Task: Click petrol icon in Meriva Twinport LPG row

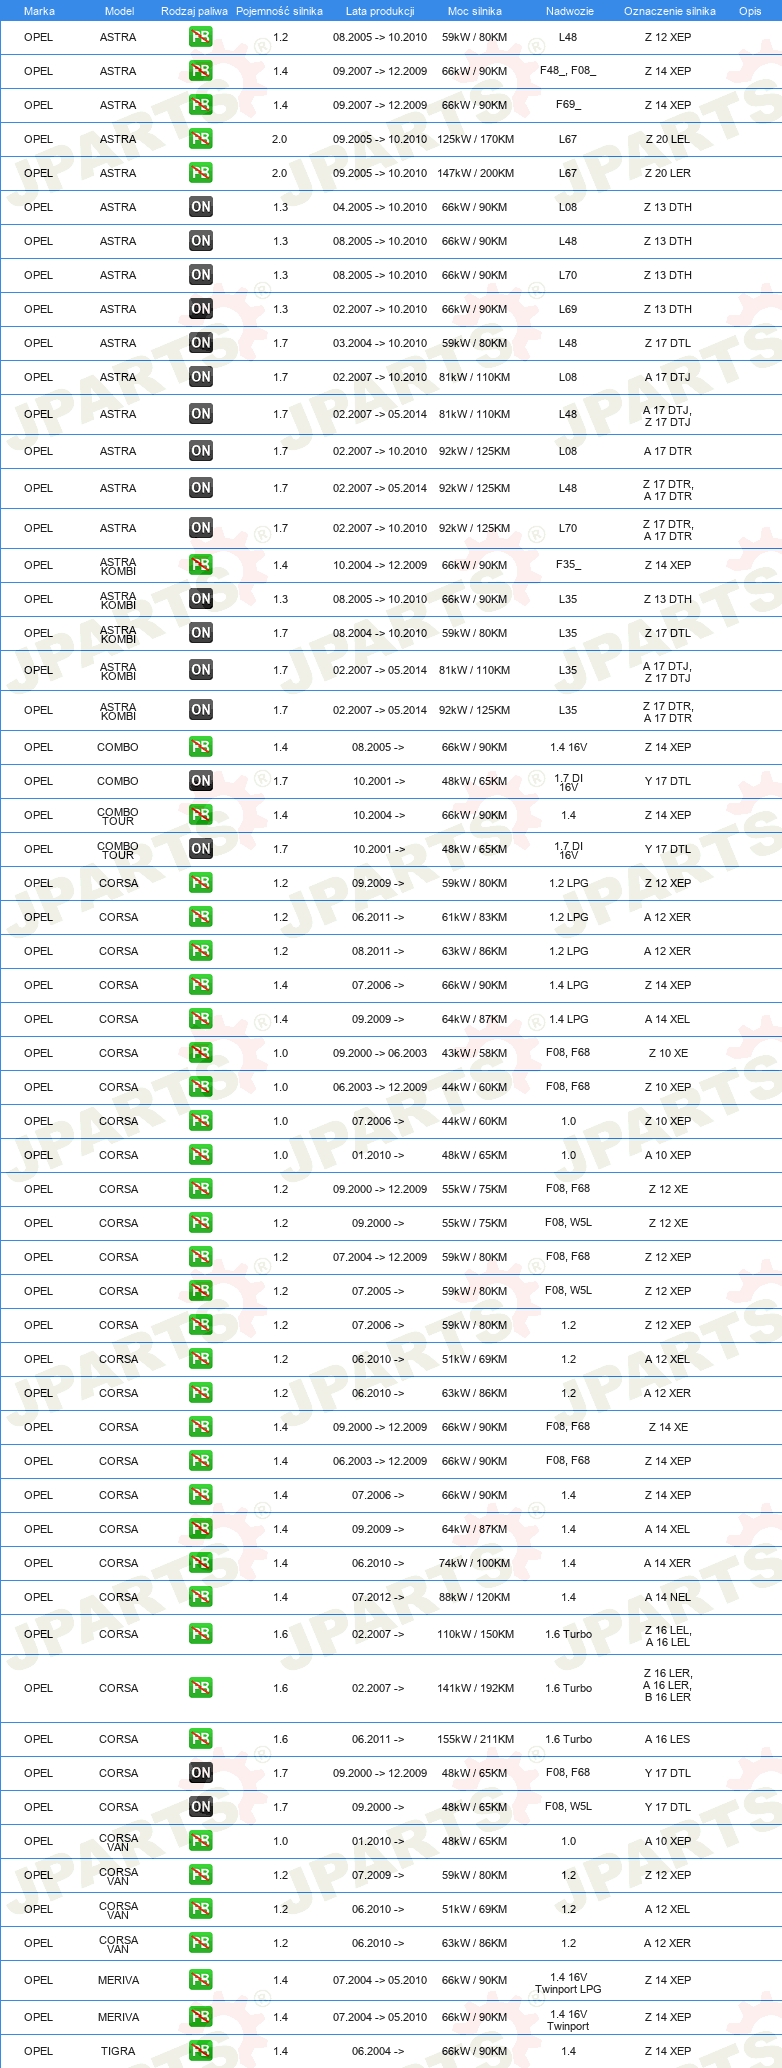Action: coord(200,1980)
